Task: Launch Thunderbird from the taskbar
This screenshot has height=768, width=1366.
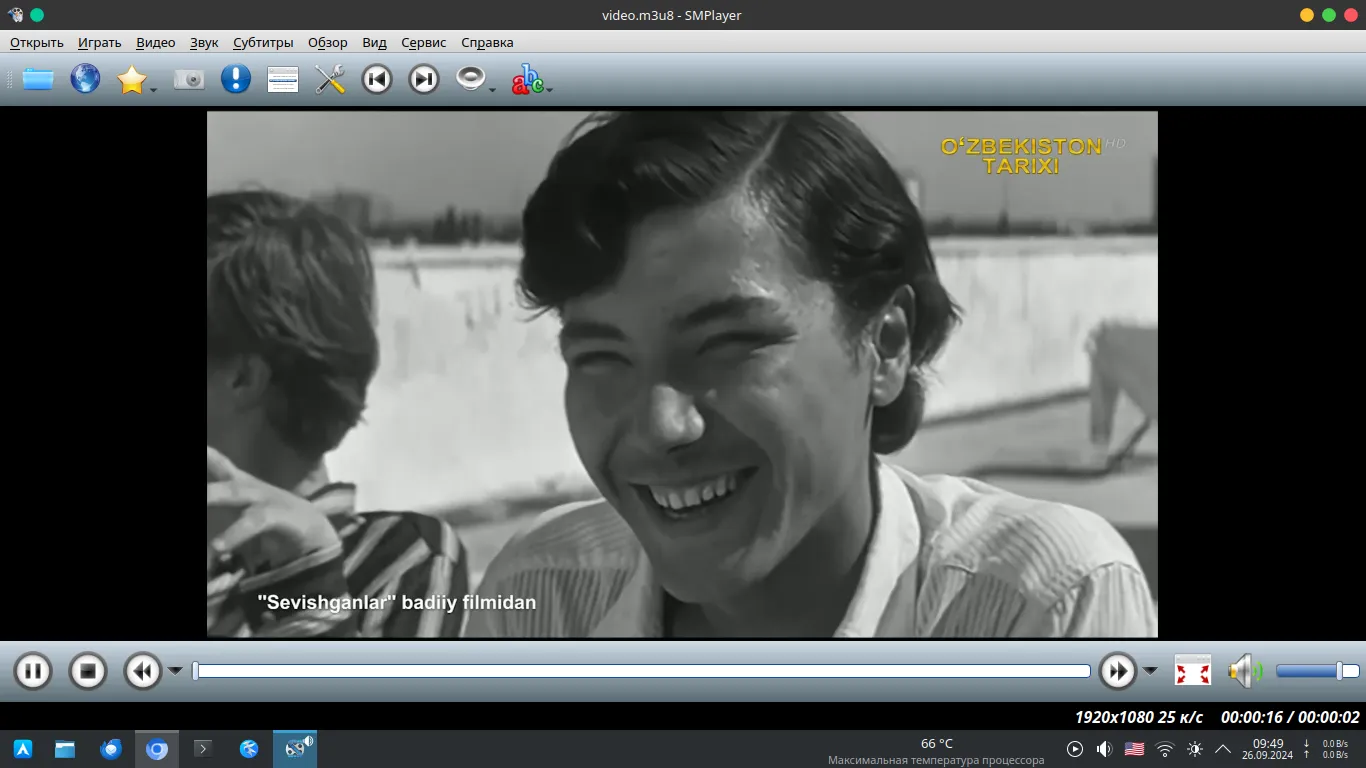Action: point(111,749)
